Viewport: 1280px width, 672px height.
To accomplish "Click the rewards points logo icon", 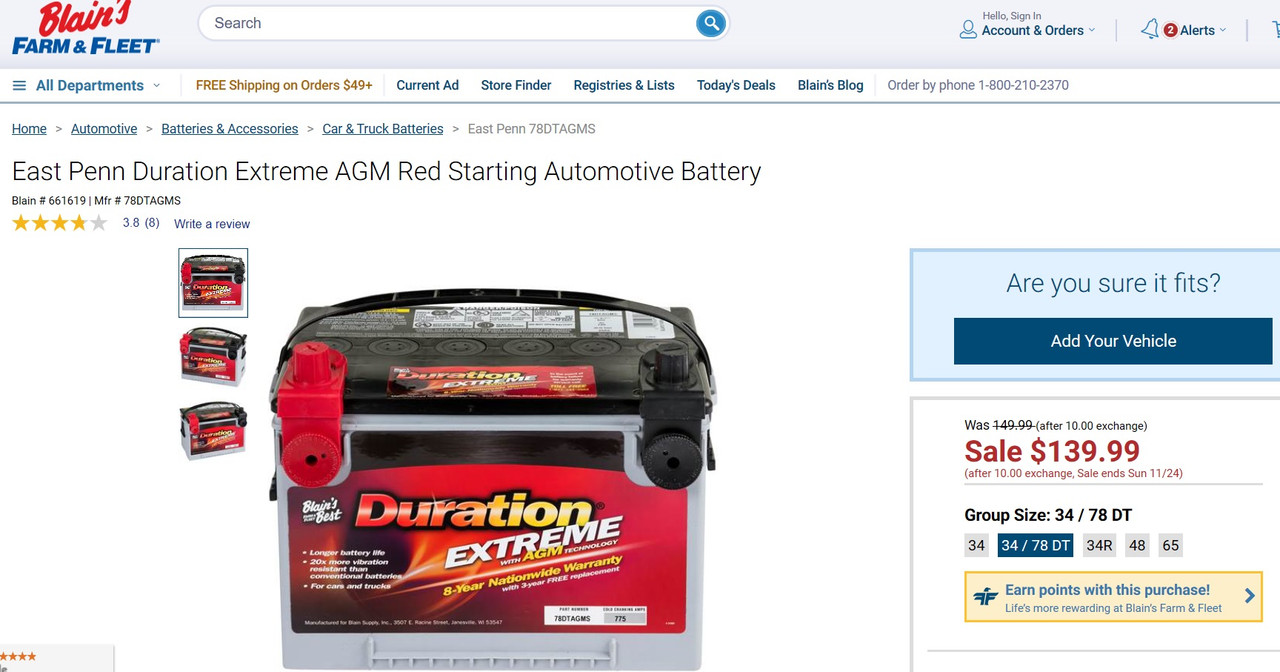I will (x=986, y=597).
